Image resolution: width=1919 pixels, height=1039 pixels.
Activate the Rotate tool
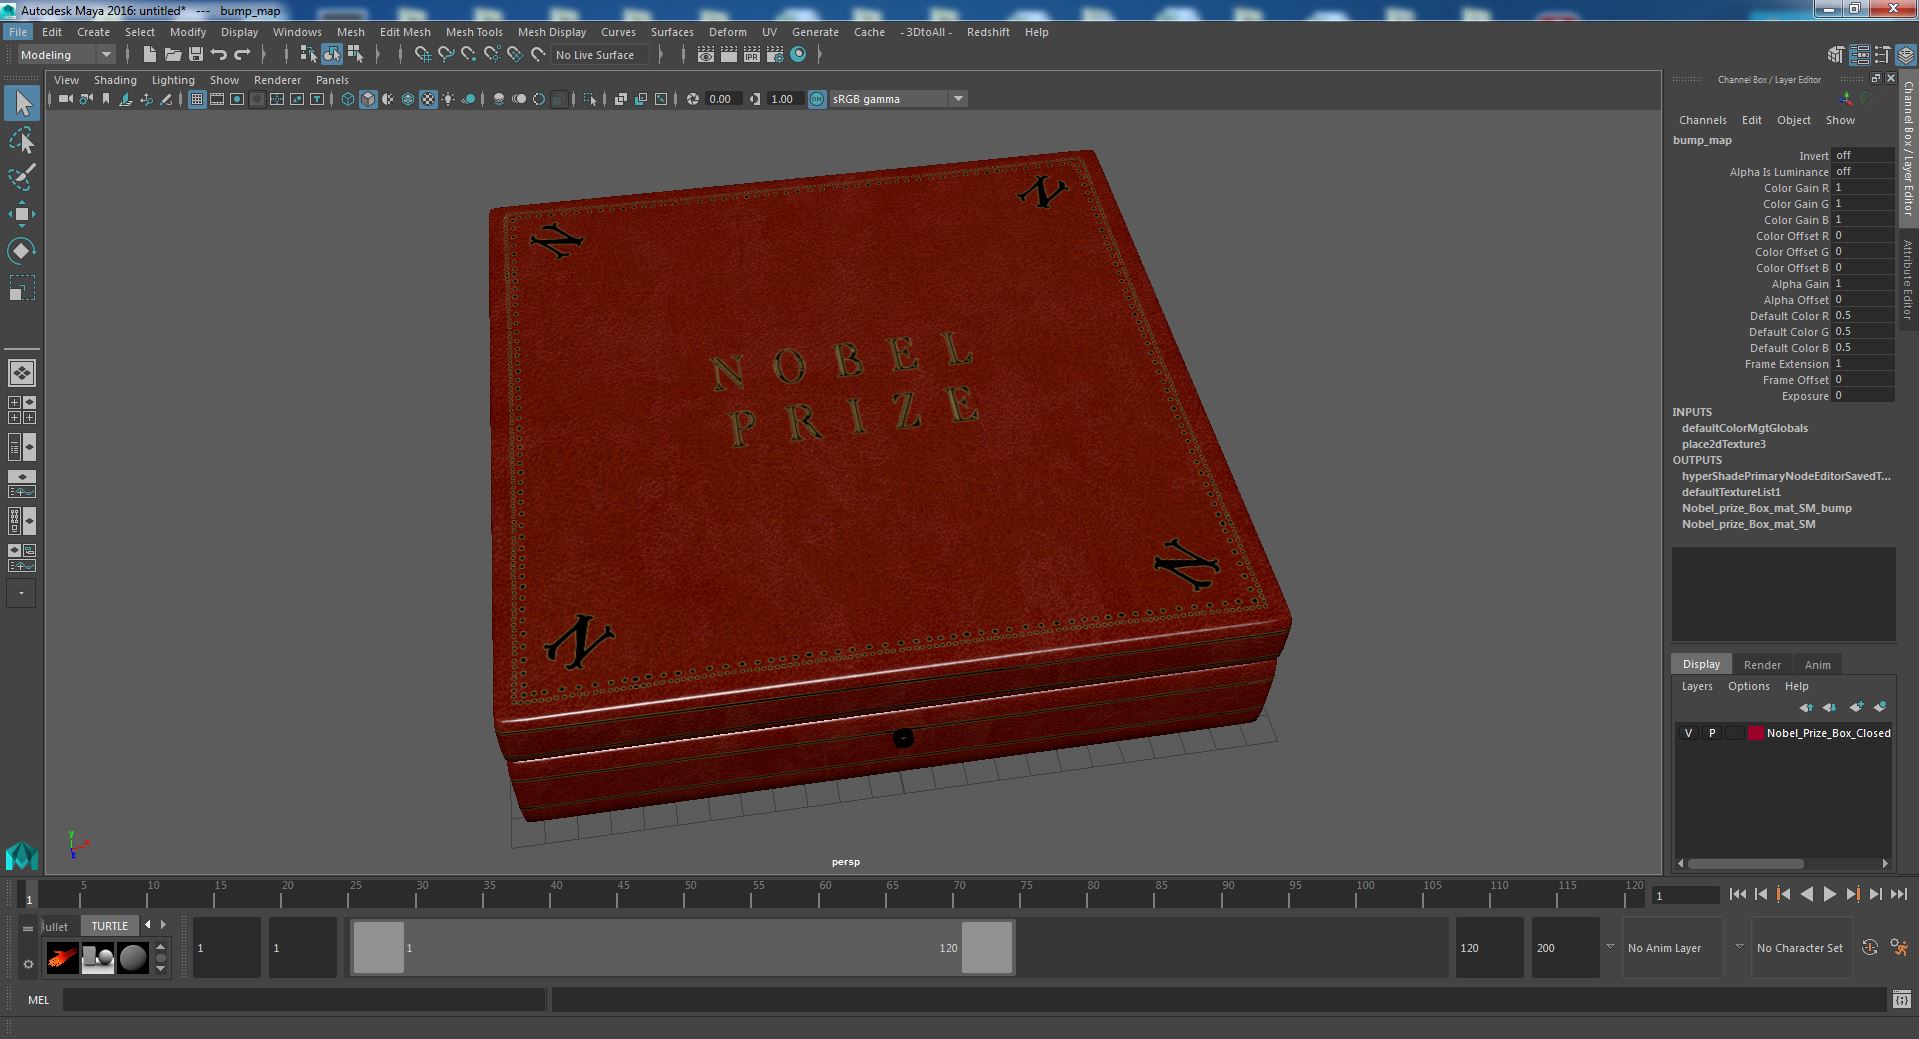point(22,251)
